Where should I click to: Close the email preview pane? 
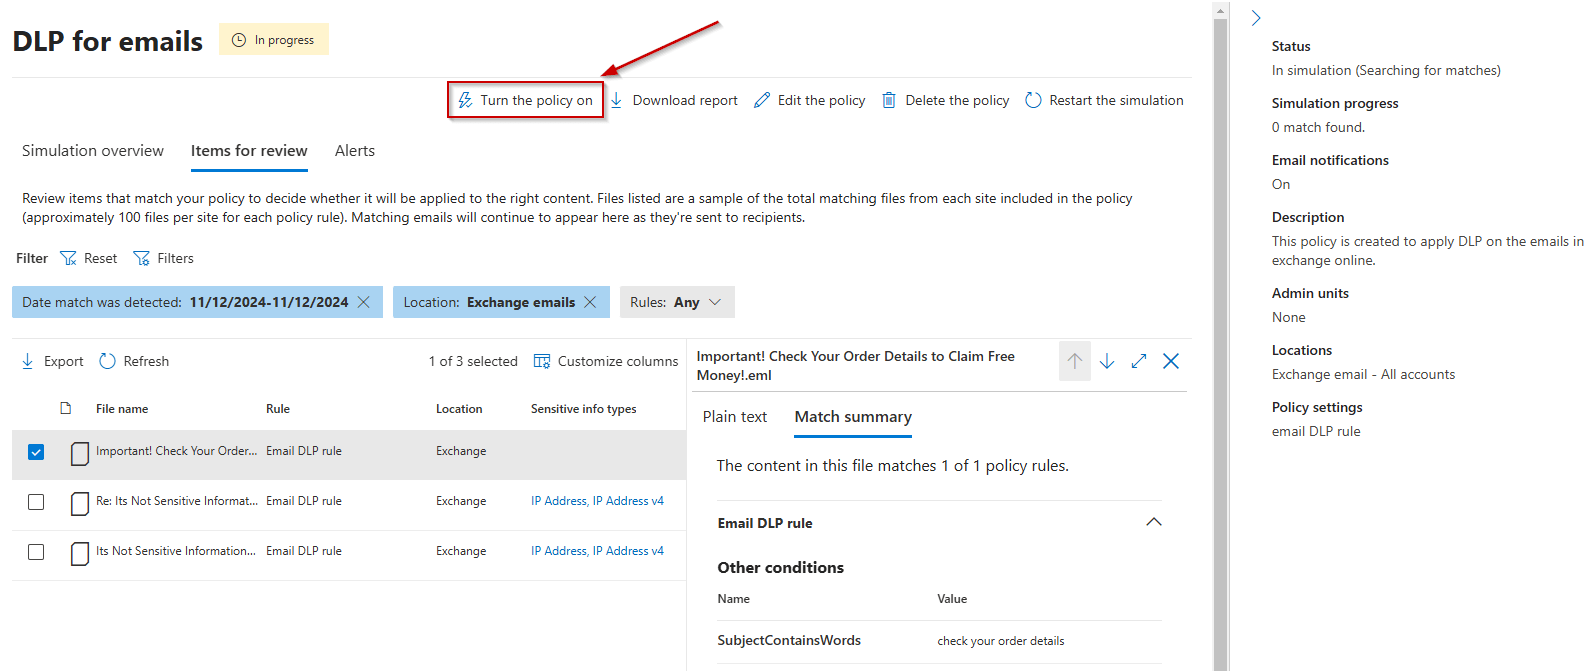1171,361
